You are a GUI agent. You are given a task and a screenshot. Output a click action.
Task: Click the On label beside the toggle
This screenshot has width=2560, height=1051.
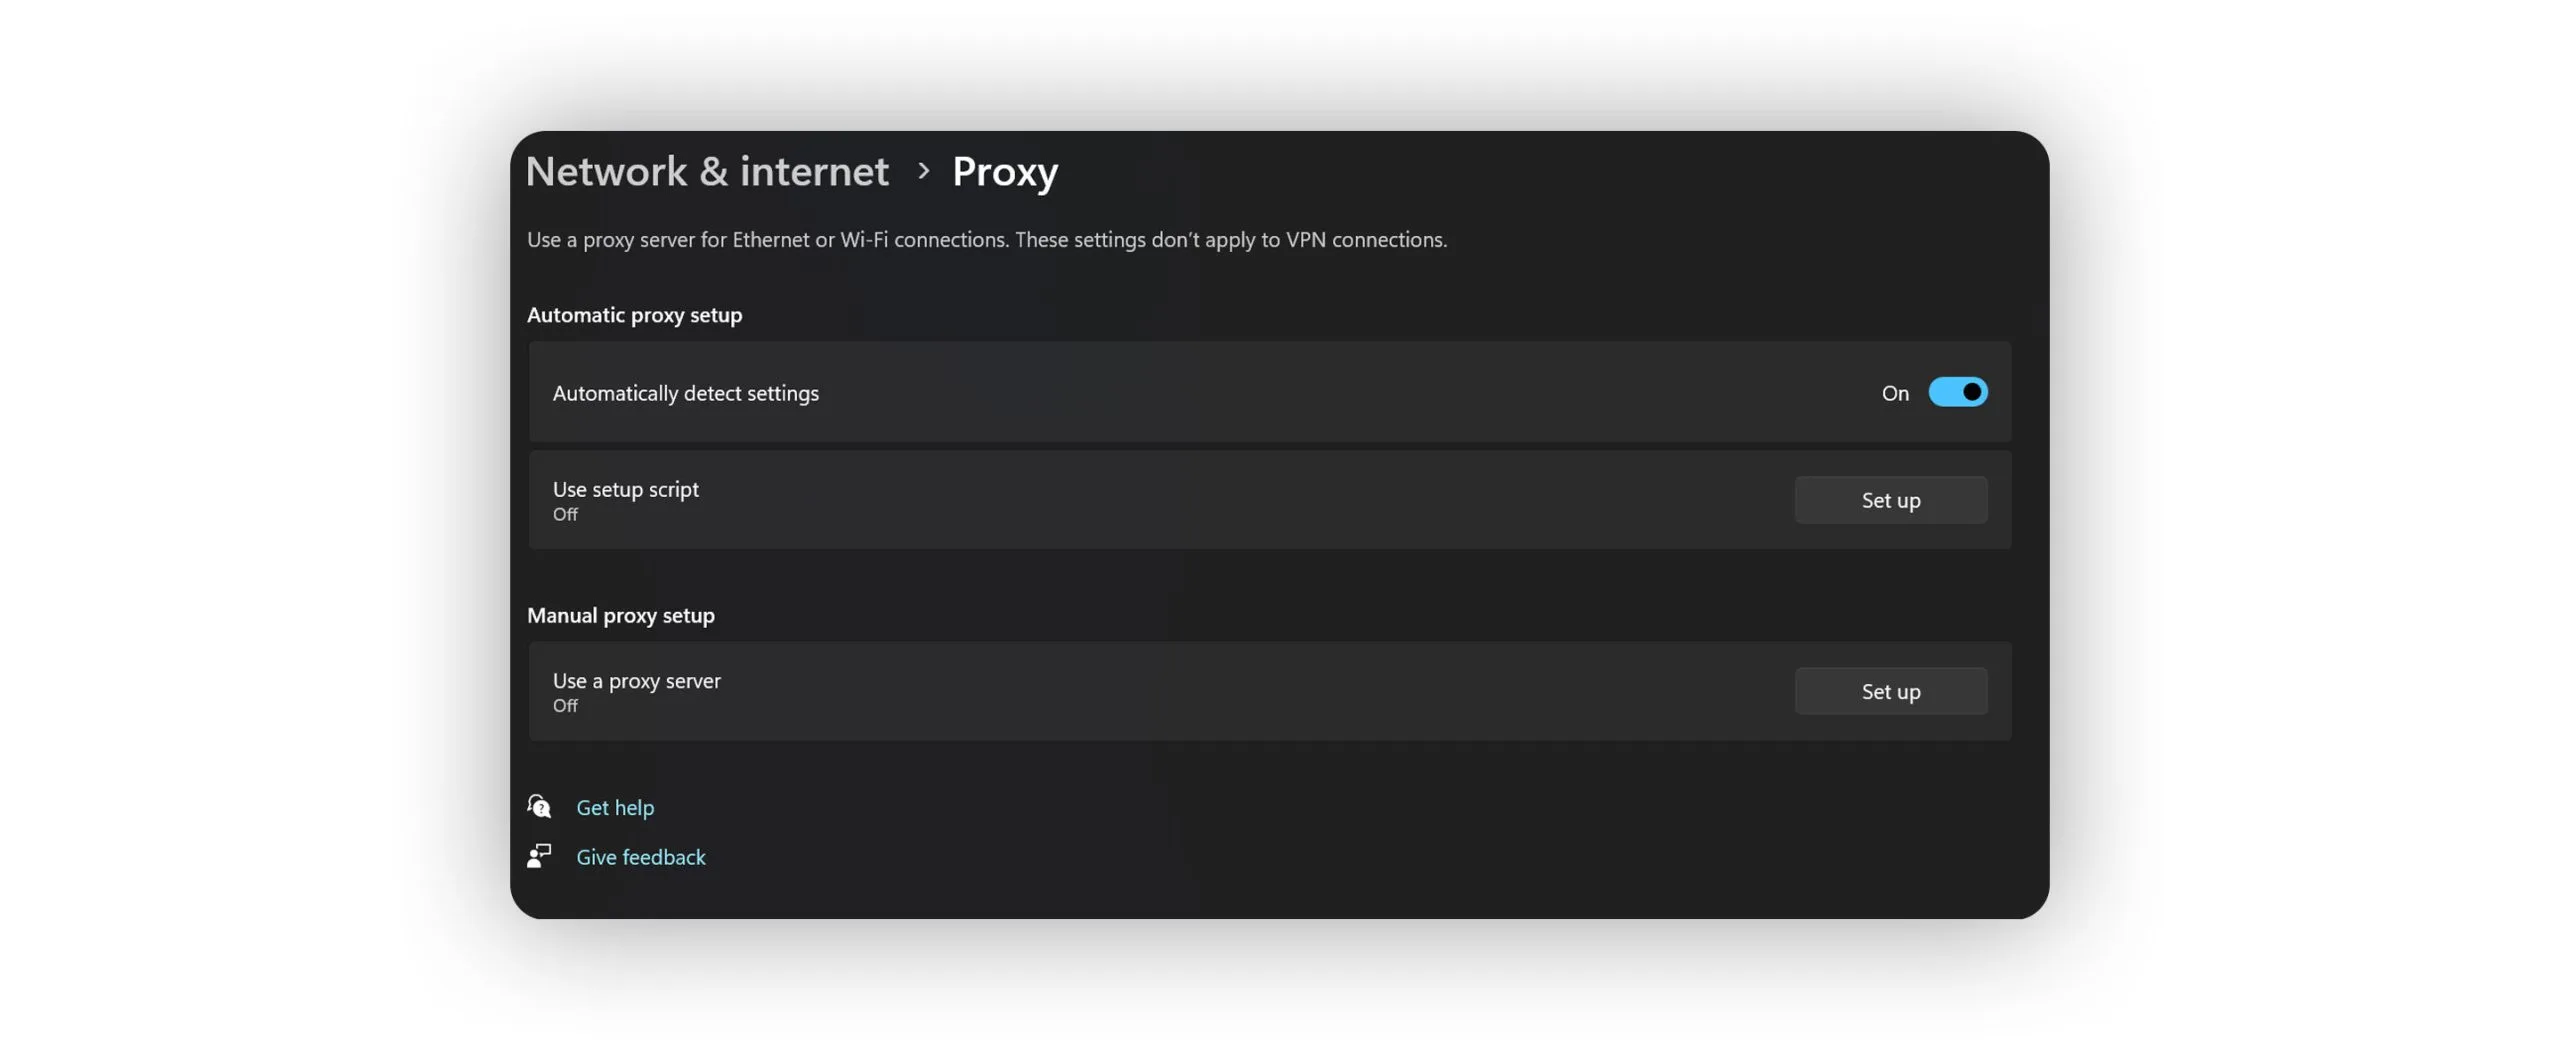tap(1894, 393)
